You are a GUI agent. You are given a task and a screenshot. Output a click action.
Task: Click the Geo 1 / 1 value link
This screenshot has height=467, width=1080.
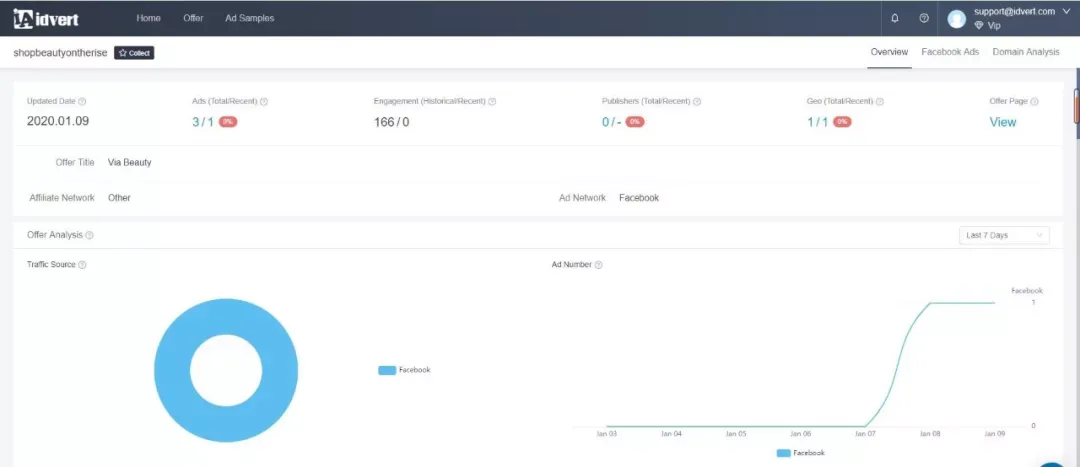tap(818, 122)
